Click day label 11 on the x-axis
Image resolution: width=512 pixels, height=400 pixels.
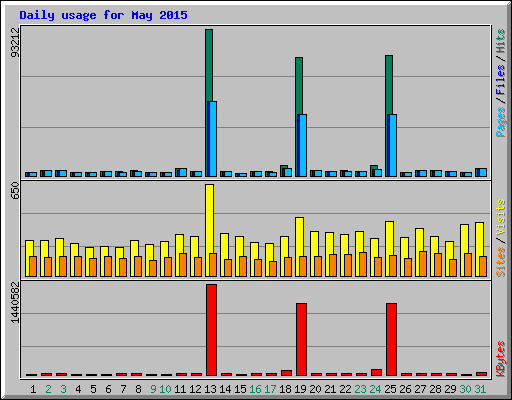click(180, 389)
